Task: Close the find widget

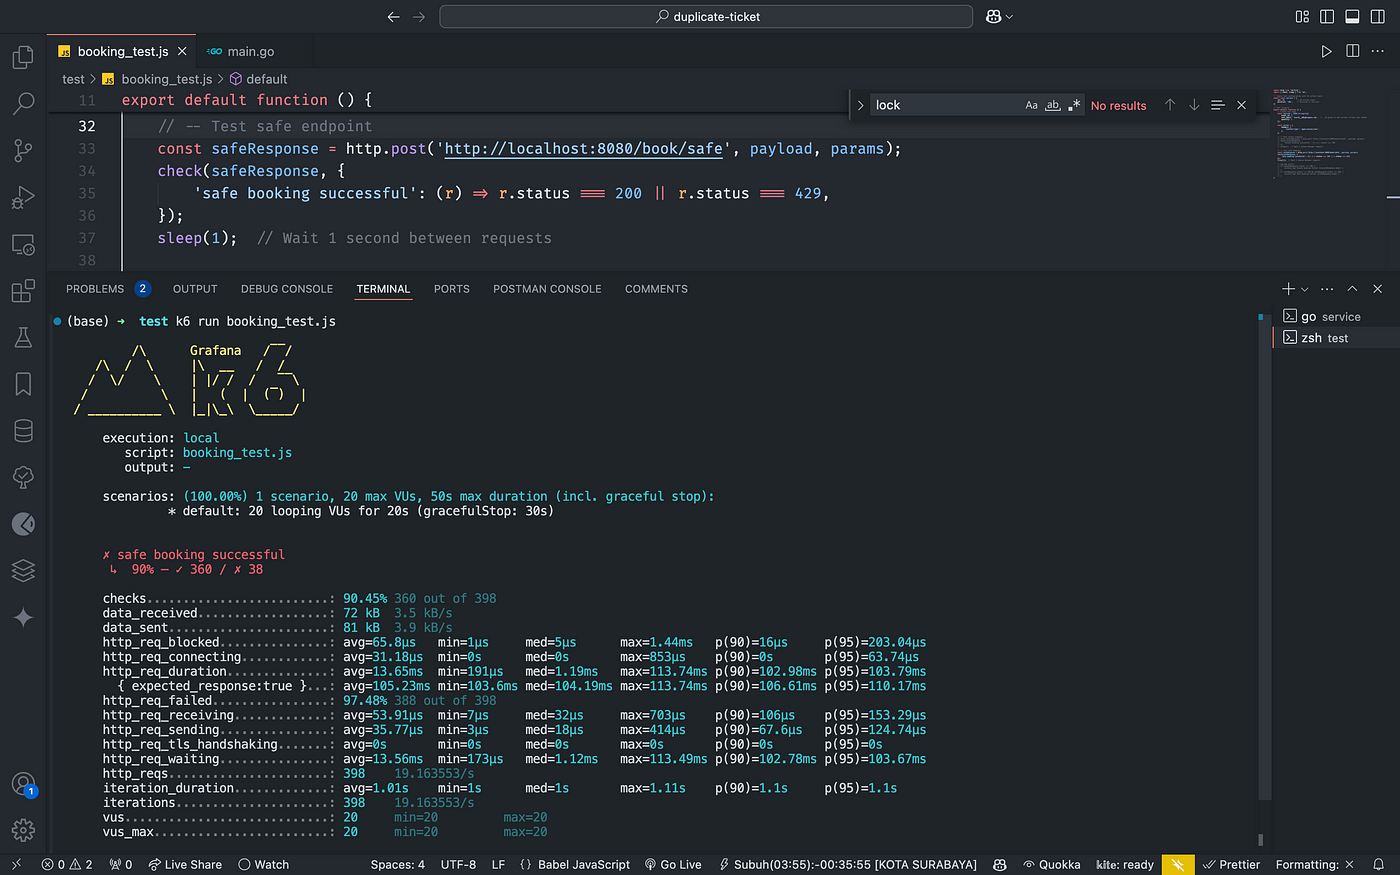Action: [1241, 105]
